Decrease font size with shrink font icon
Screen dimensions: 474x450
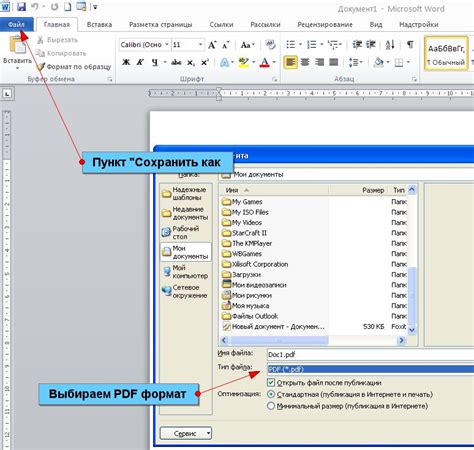tap(226, 45)
